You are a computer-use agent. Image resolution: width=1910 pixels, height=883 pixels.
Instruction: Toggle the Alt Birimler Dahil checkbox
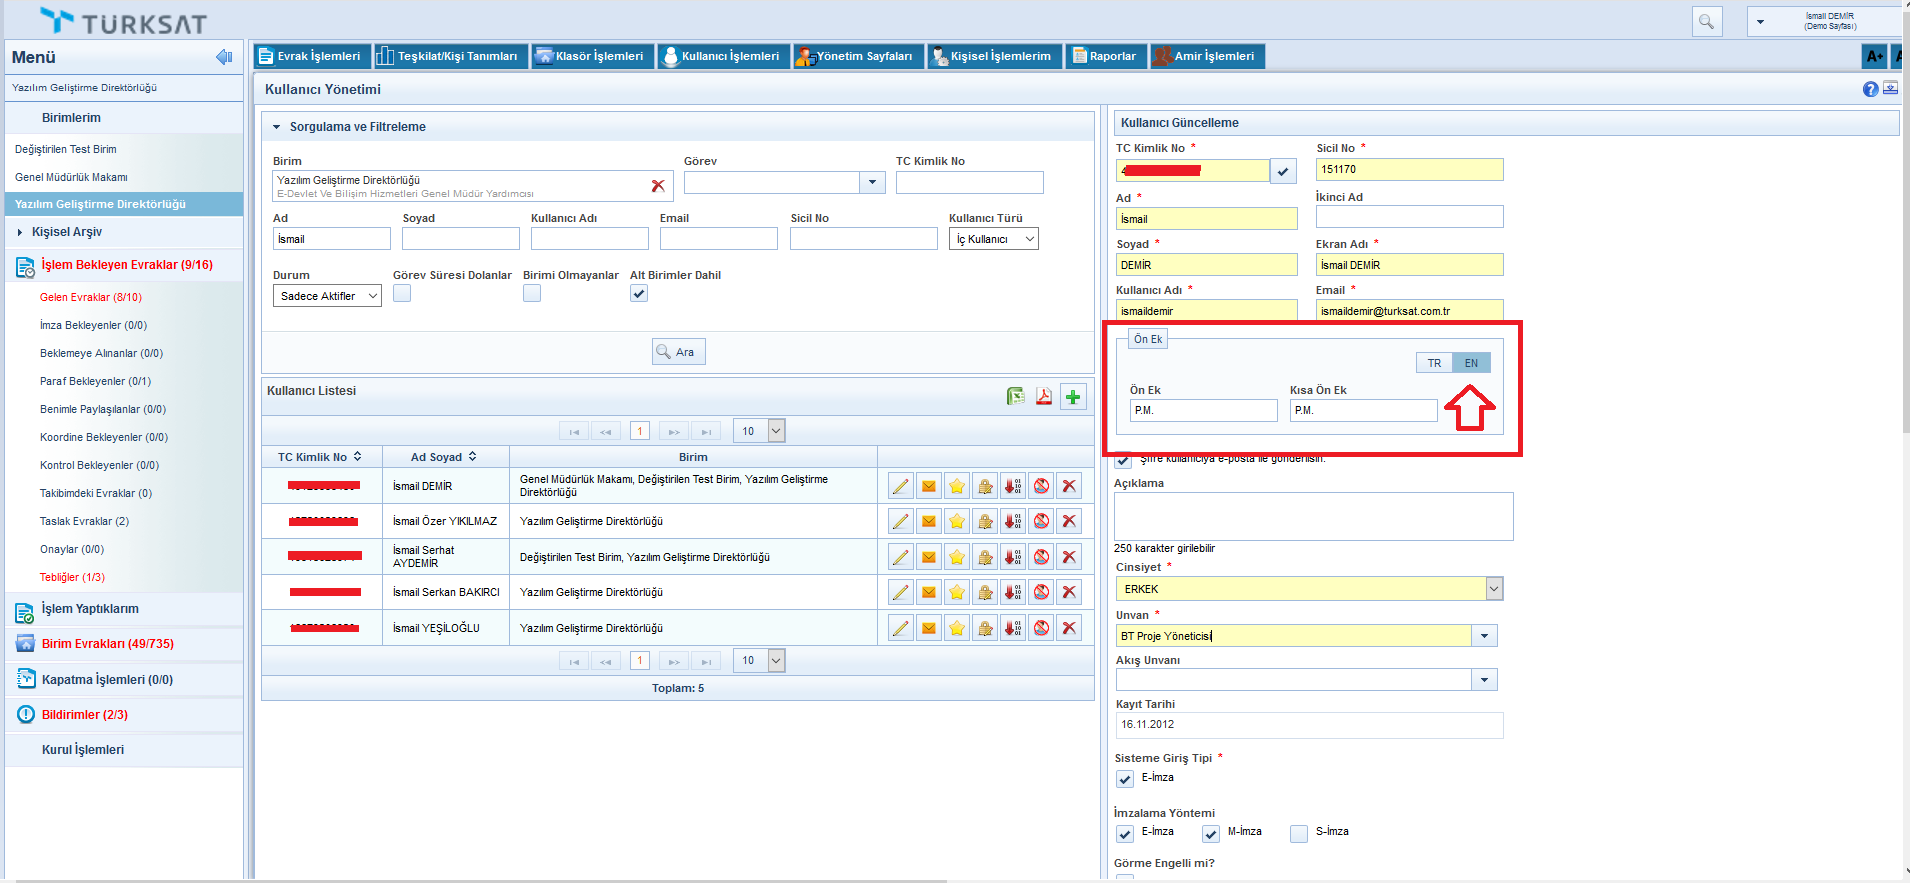[639, 293]
